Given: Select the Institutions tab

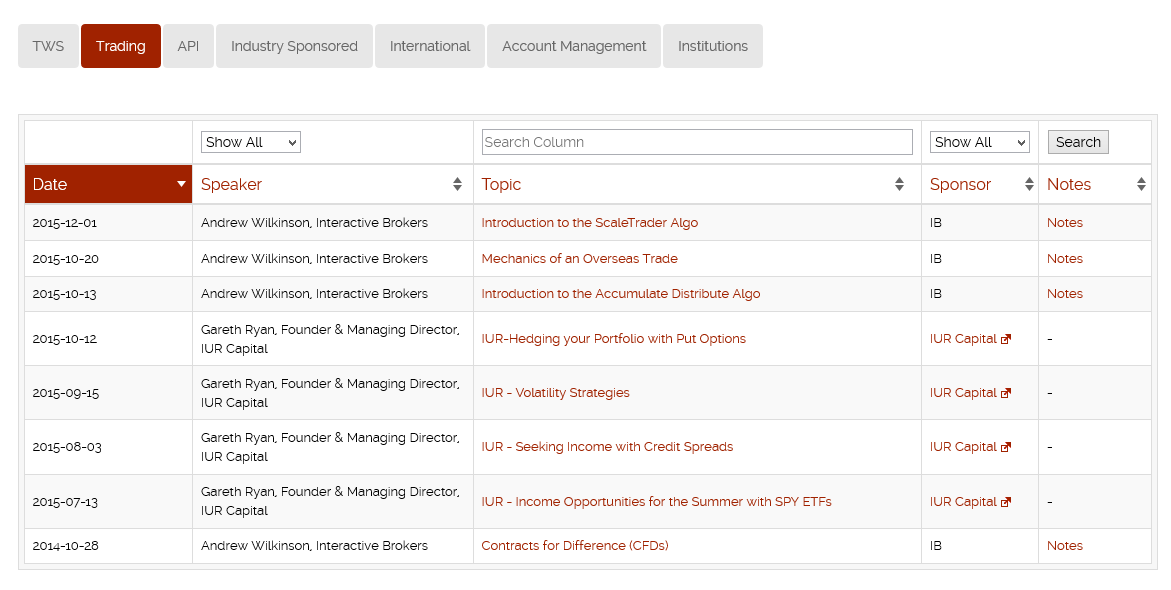Looking at the screenshot, I should tap(712, 46).
